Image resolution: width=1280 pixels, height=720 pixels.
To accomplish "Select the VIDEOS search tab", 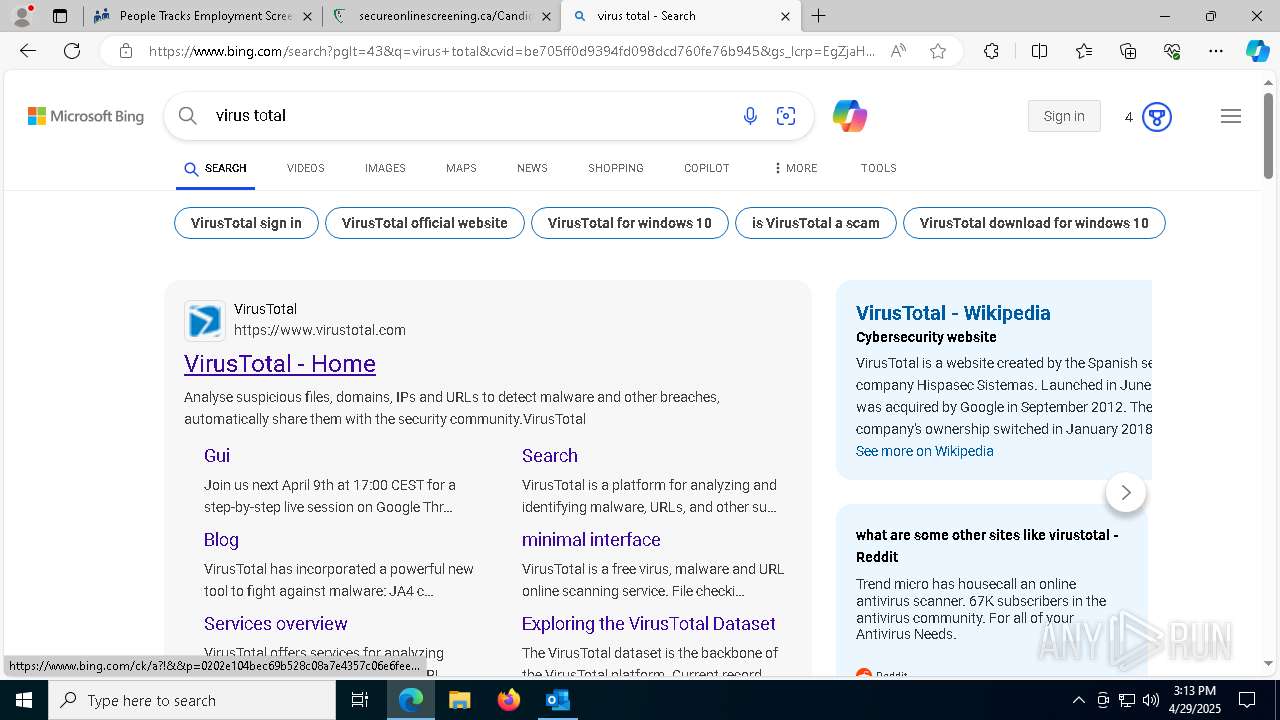I will click(x=306, y=168).
